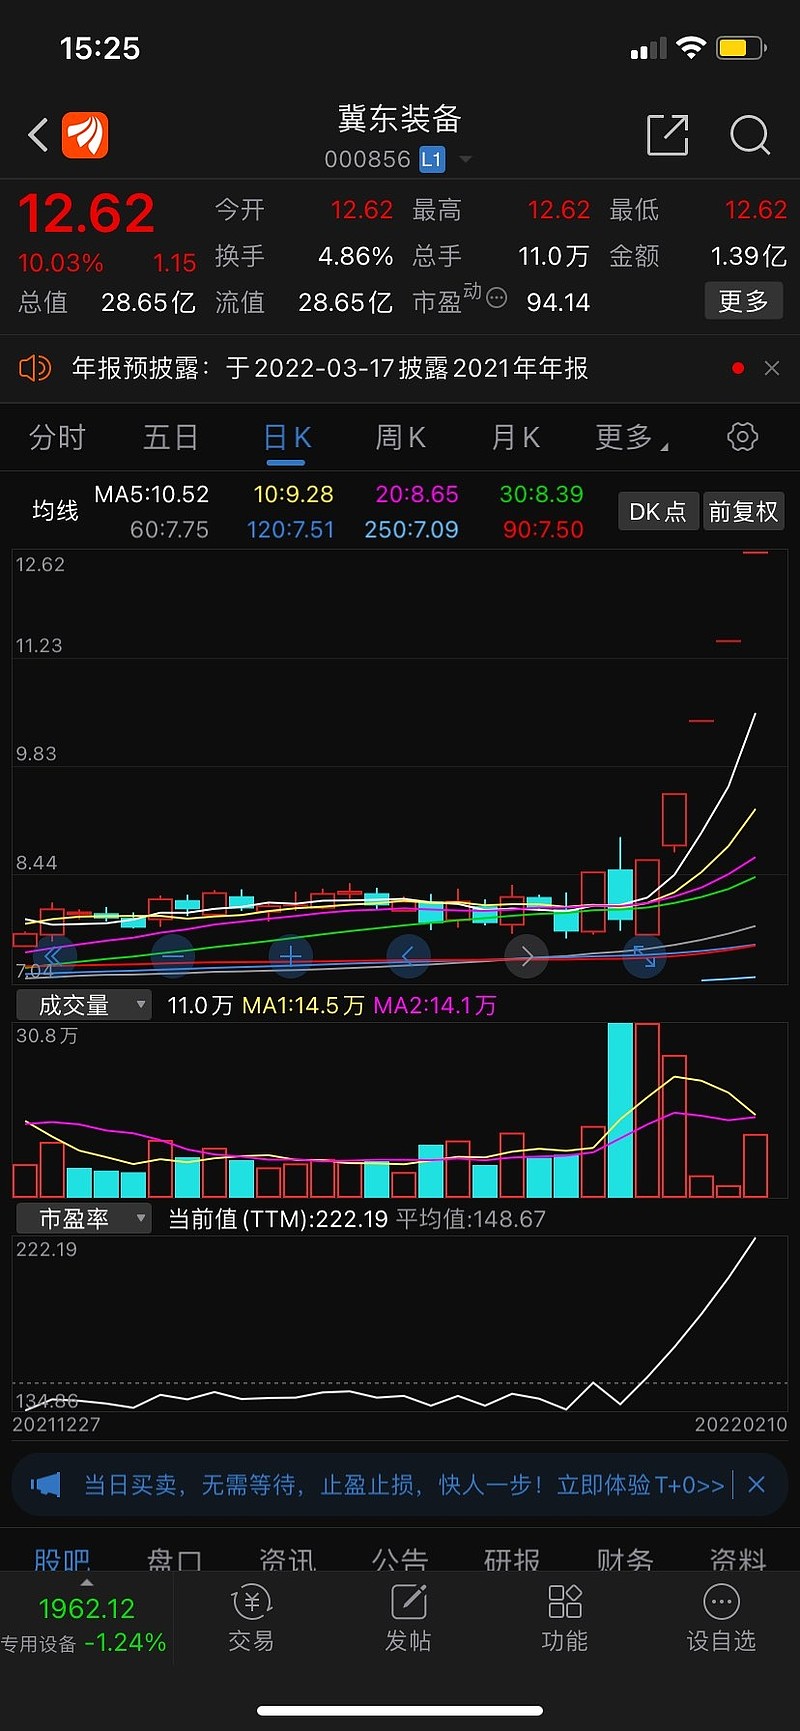This screenshot has width=800, height=1731.
Task: Open the 市盈率 indicator dropdown
Action: click(84, 1218)
